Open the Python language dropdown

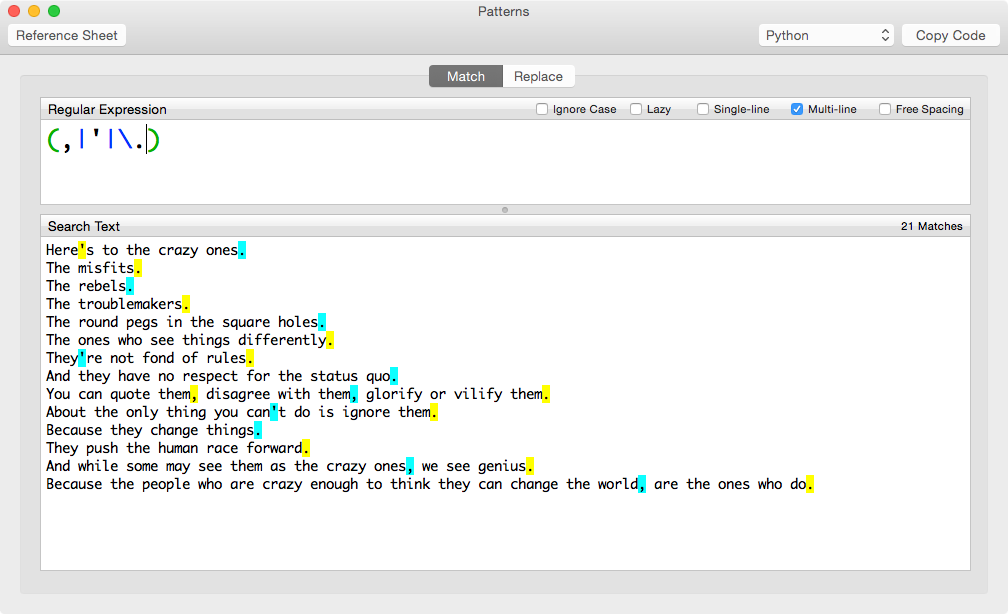(826, 35)
